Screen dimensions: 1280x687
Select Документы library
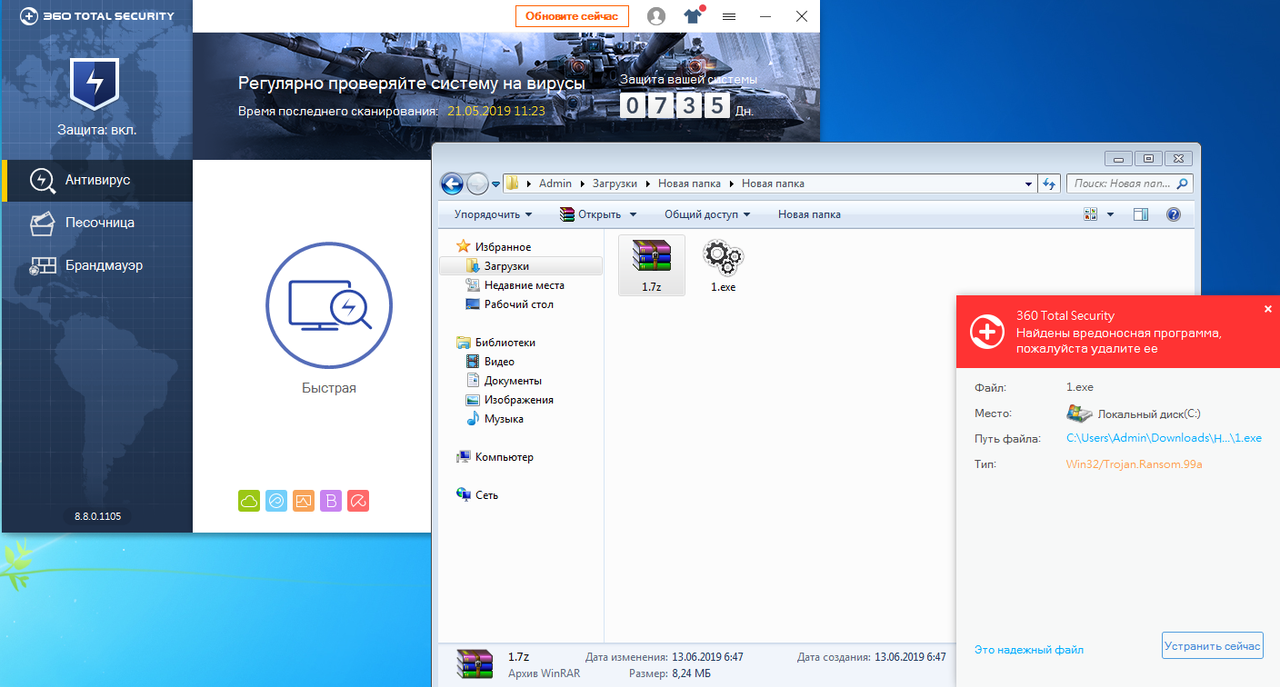[513, 380]
